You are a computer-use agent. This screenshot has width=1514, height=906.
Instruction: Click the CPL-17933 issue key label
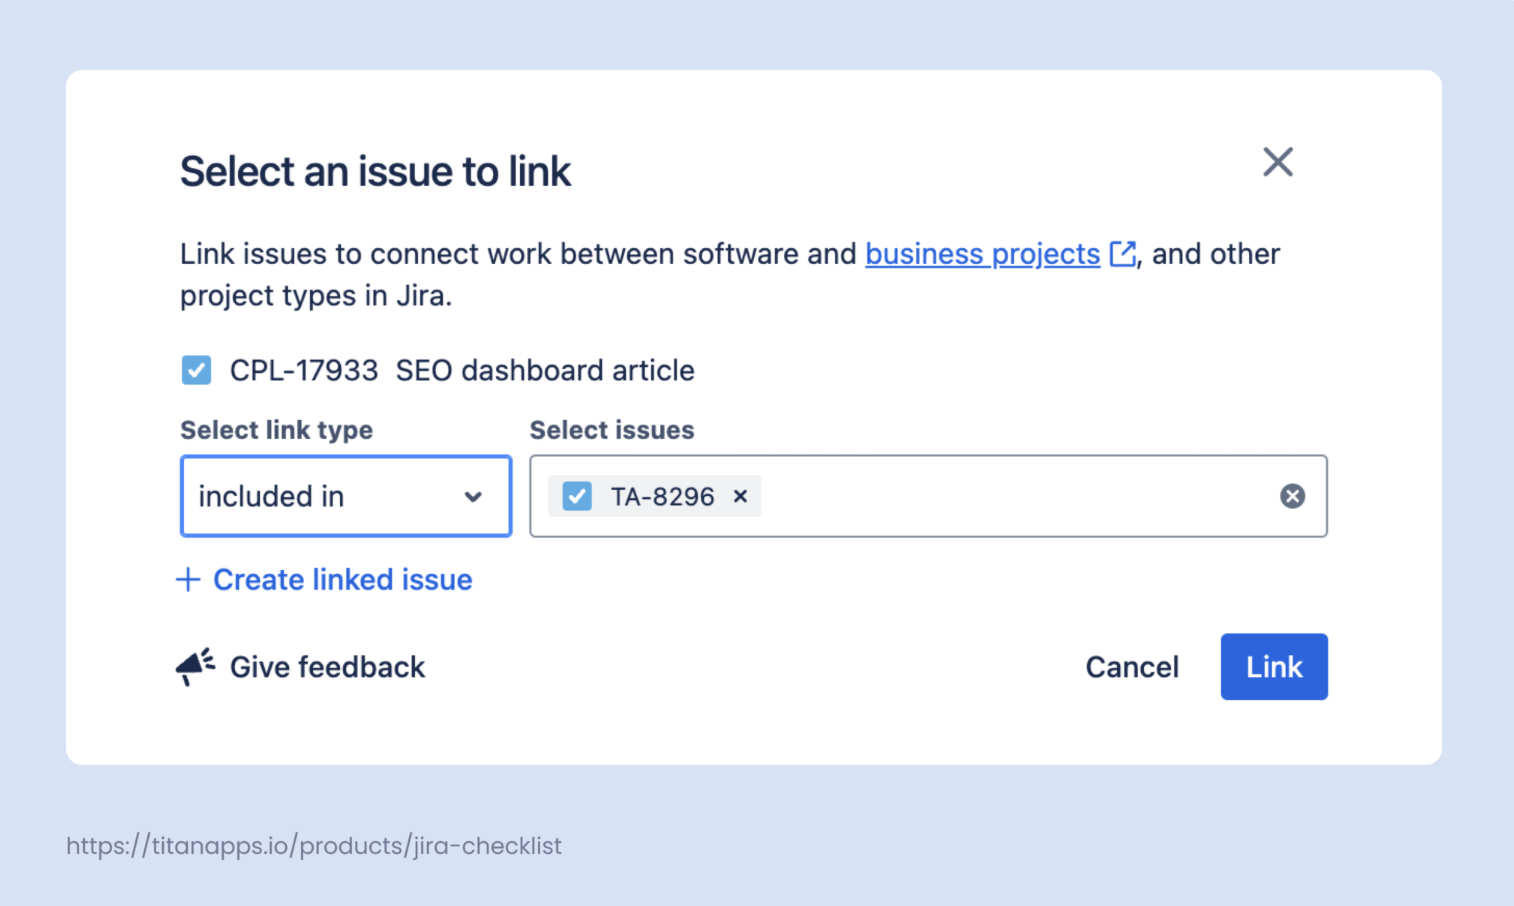[304, 370]
